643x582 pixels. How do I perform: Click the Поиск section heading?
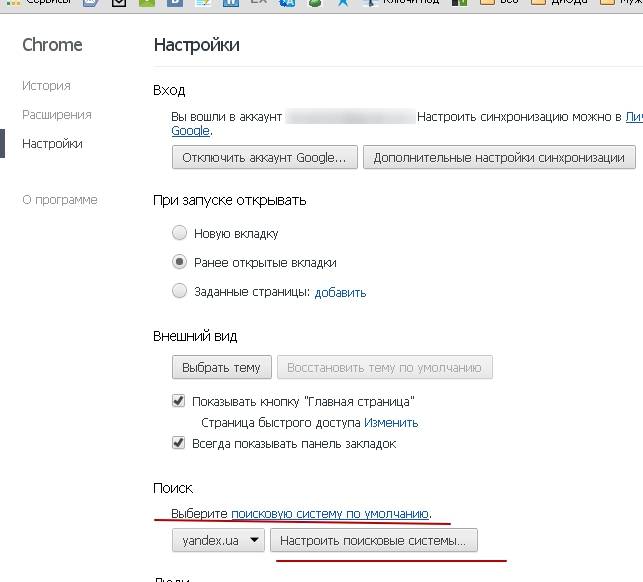tap(173, 488)
